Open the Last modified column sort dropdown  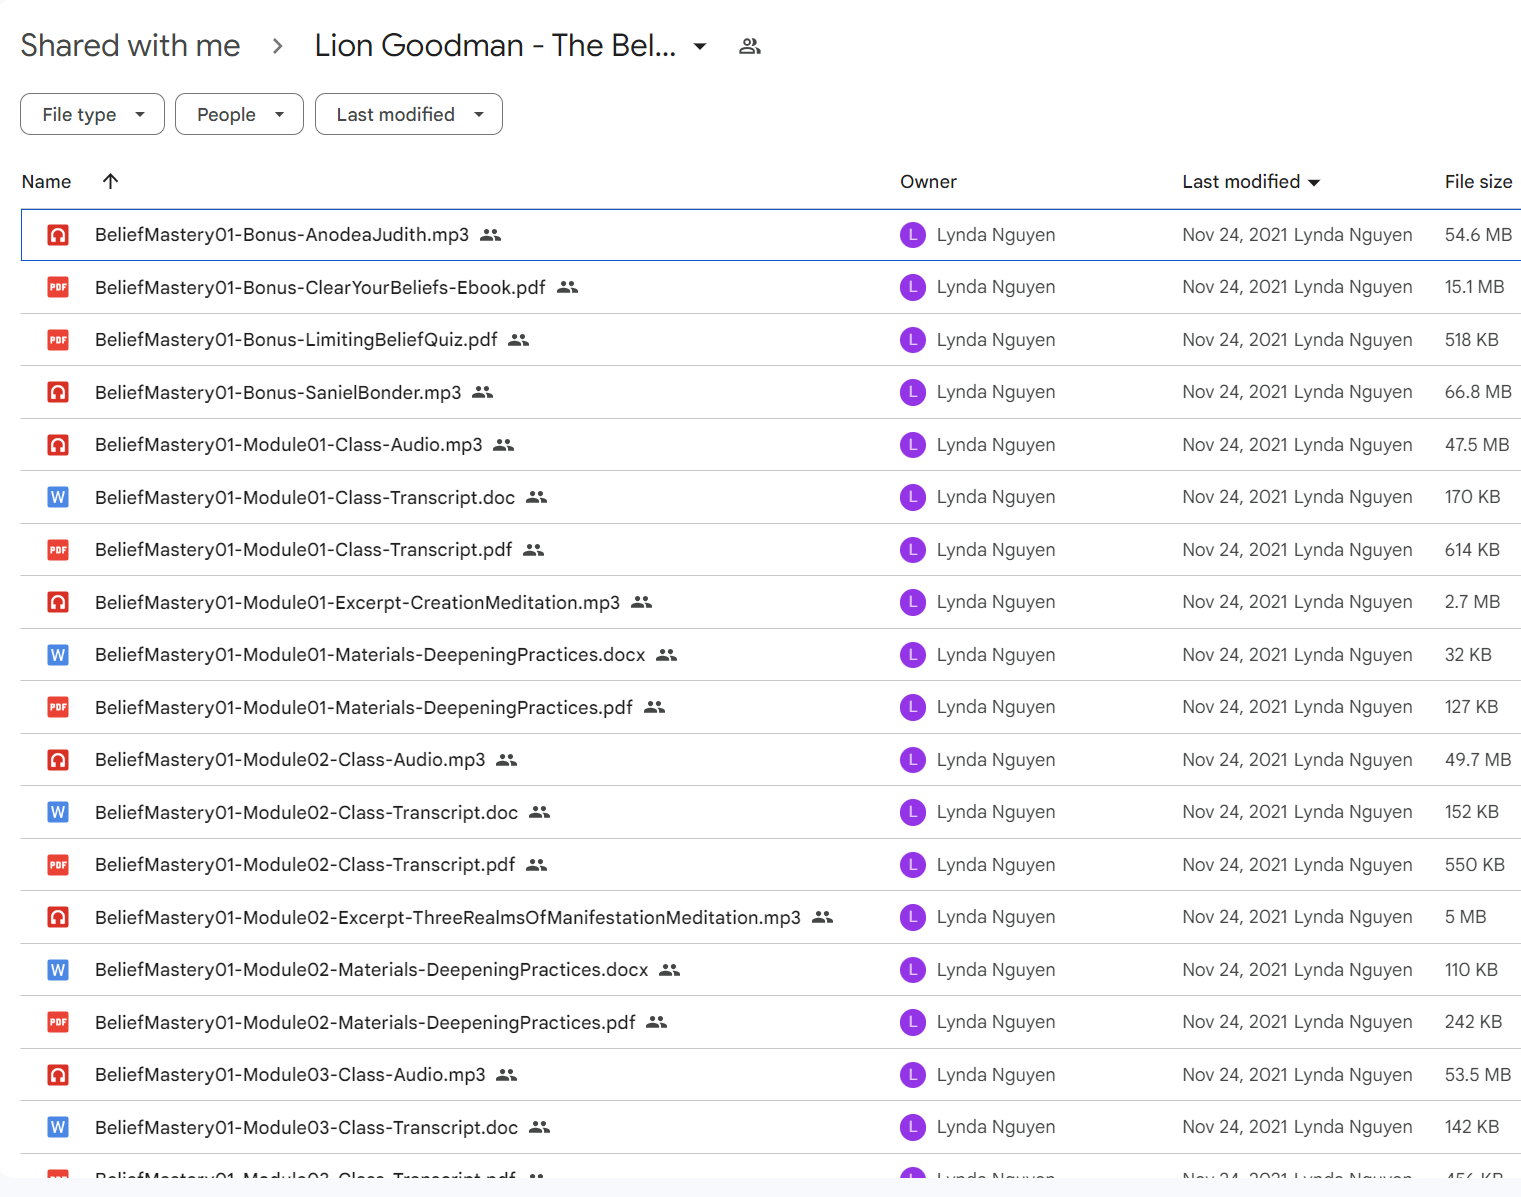1314,182
